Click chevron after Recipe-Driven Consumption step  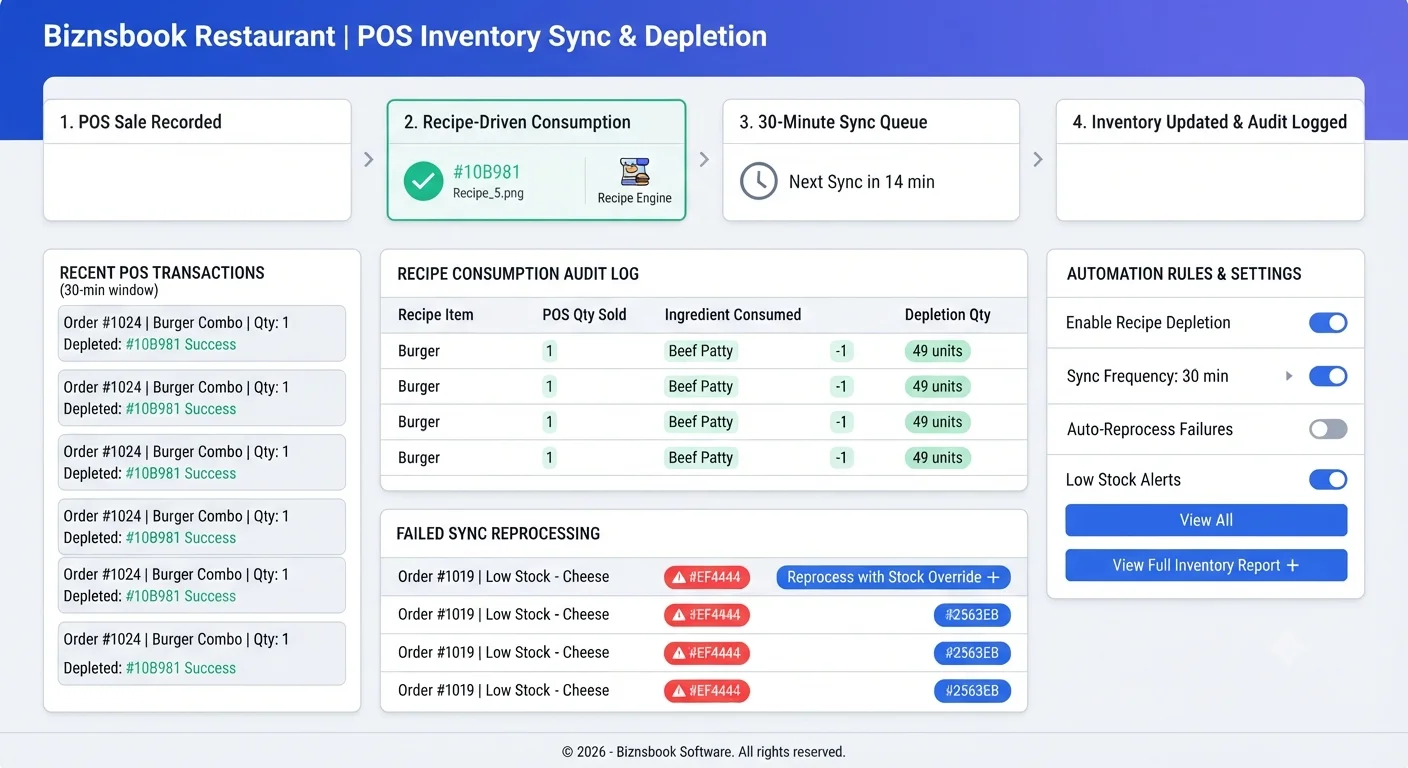click(704, 160)
